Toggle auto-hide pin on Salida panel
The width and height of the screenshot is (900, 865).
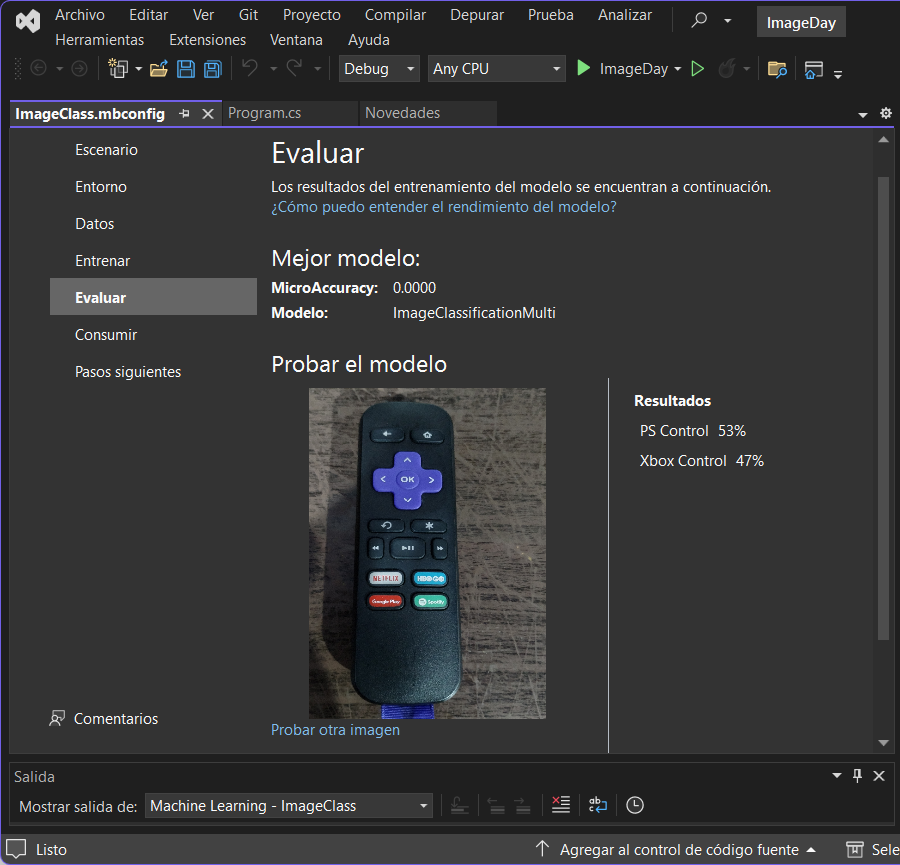[x=858, y=776]
